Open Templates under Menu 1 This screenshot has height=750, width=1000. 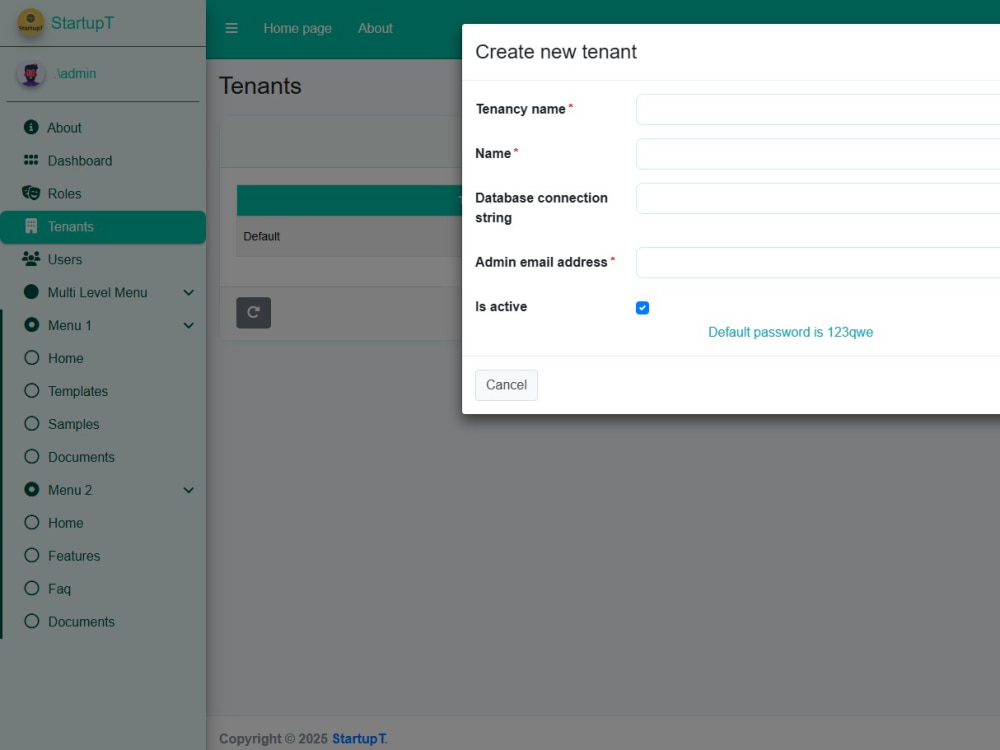coord(103,391)
